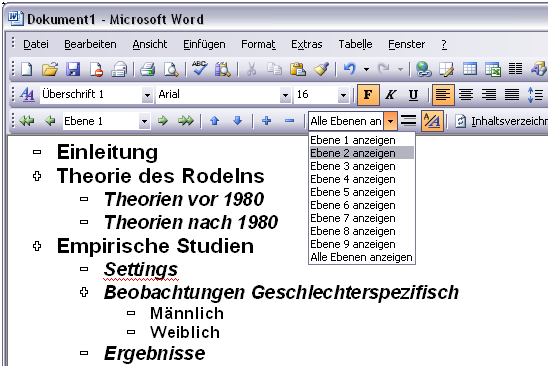This screenshot has height=366, width=548.
Task: Justify the text alignment
Action: click(512, 94)
